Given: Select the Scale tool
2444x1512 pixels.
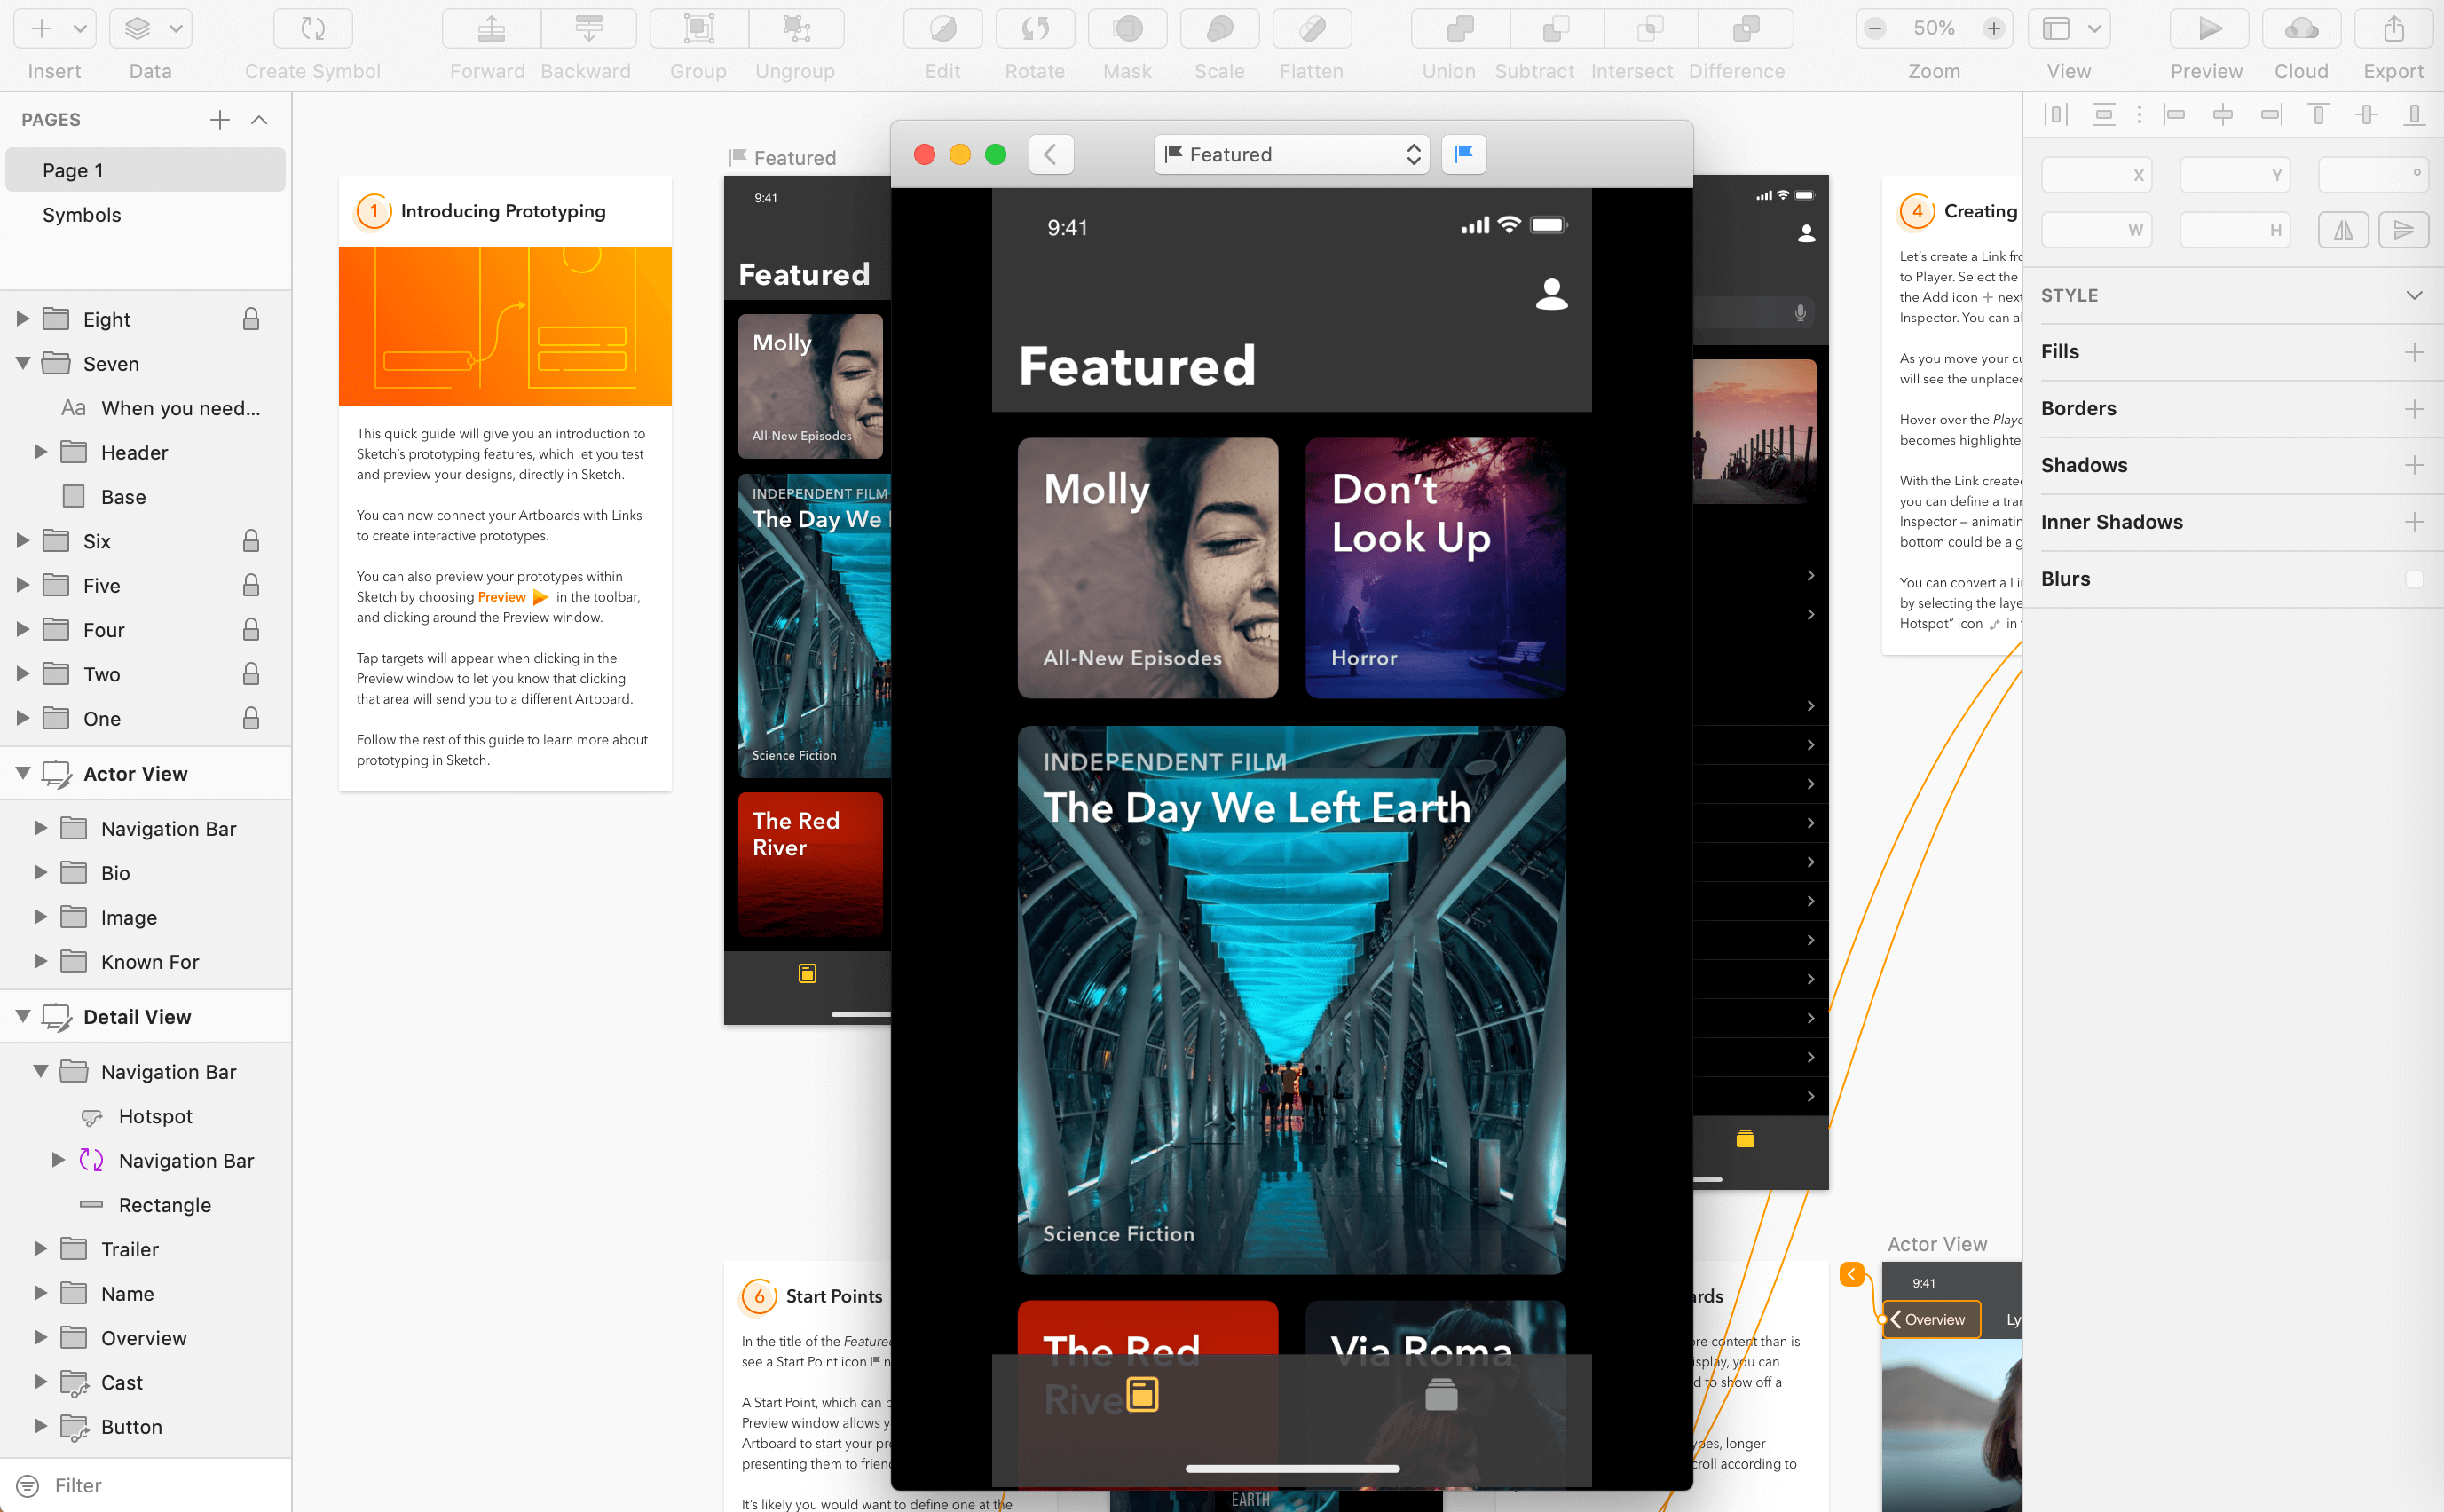Looking at the screenshot, I should tap(1219, 28).
